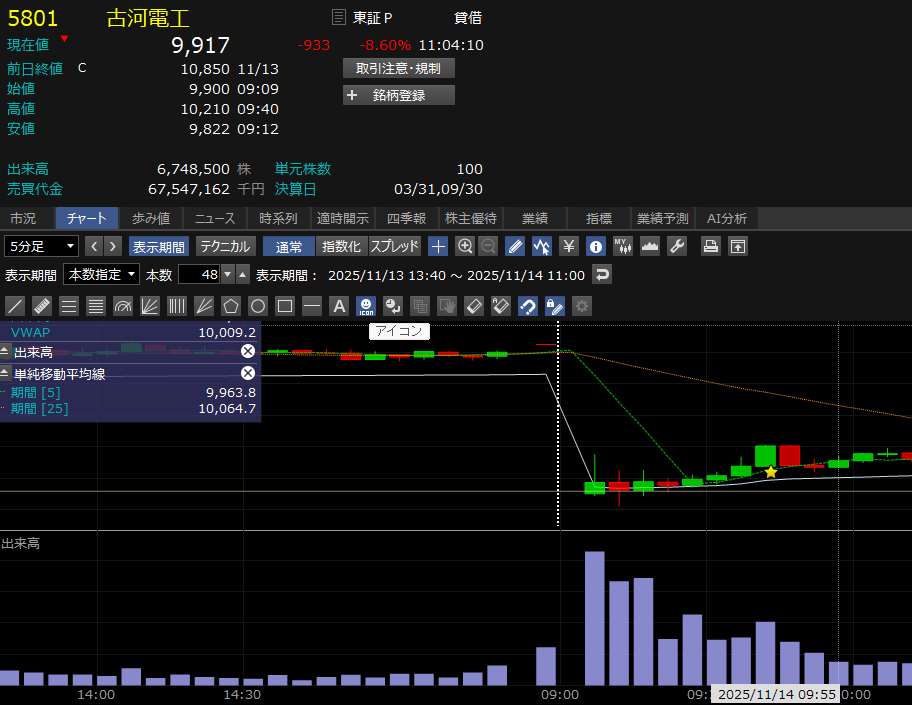Viewport: 912px width, 705px height.
Task: Click the 銘柄登録 button
Action: tap(399, 95)
